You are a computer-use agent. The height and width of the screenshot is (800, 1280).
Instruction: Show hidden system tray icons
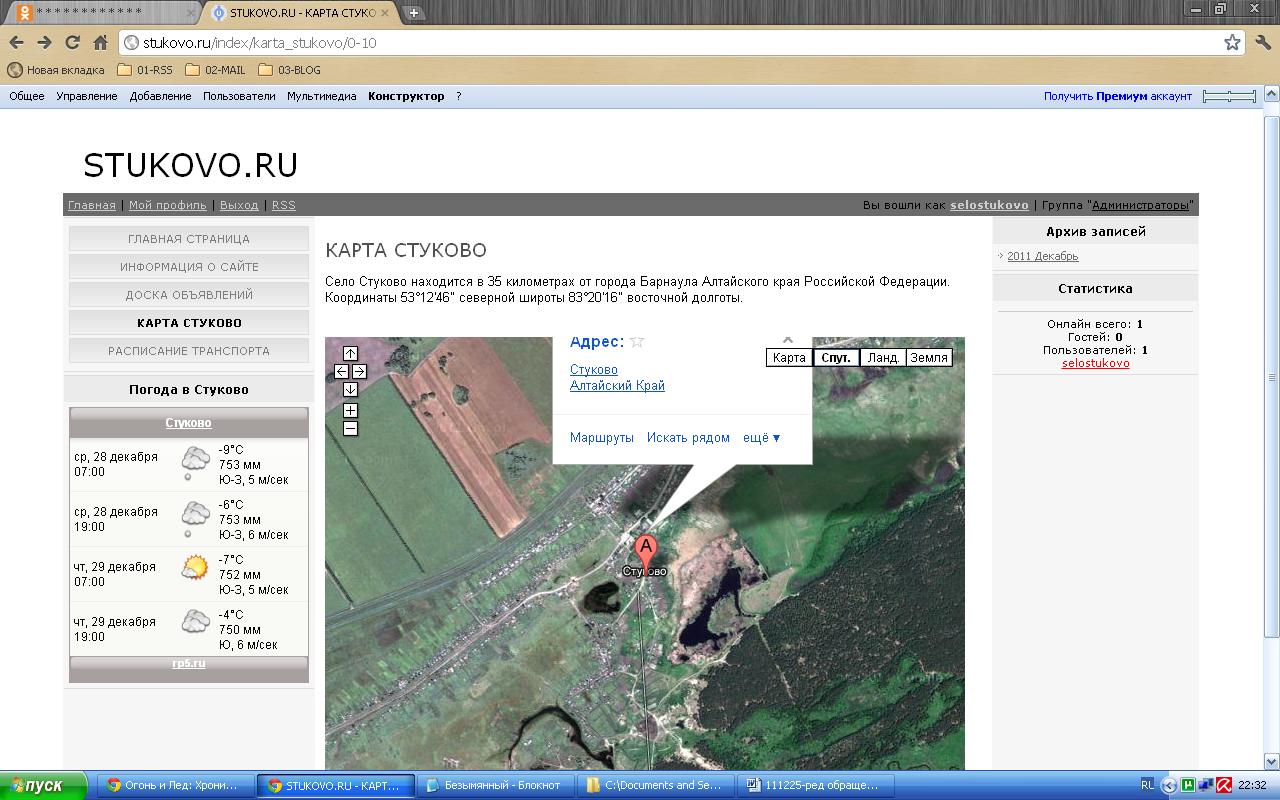tap(1171, 785)
